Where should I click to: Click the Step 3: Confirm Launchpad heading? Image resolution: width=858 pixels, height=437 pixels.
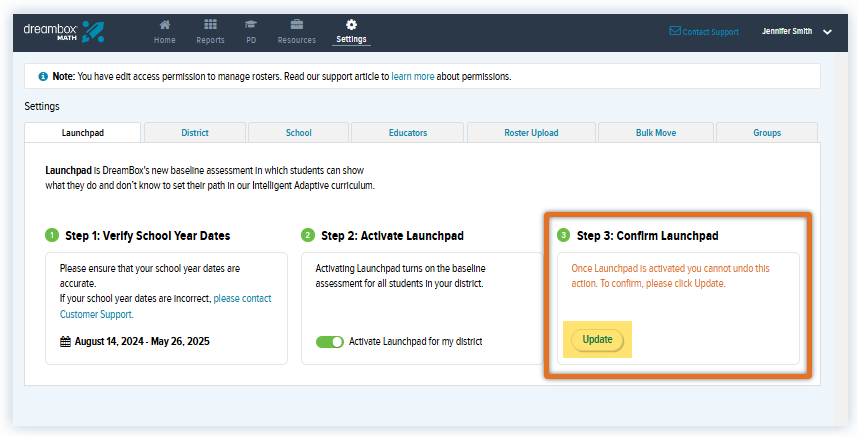click(647, 236)
